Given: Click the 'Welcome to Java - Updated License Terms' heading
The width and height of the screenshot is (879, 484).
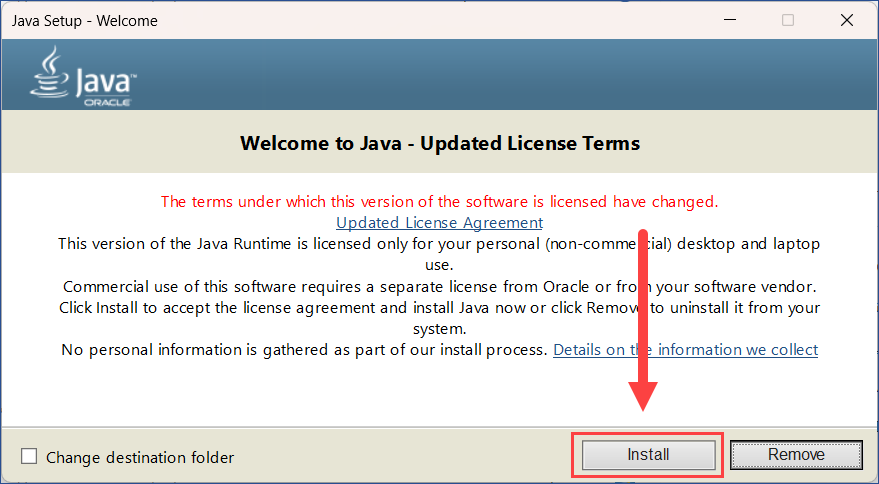Looking at the screenshot, I should pos(440,143).
